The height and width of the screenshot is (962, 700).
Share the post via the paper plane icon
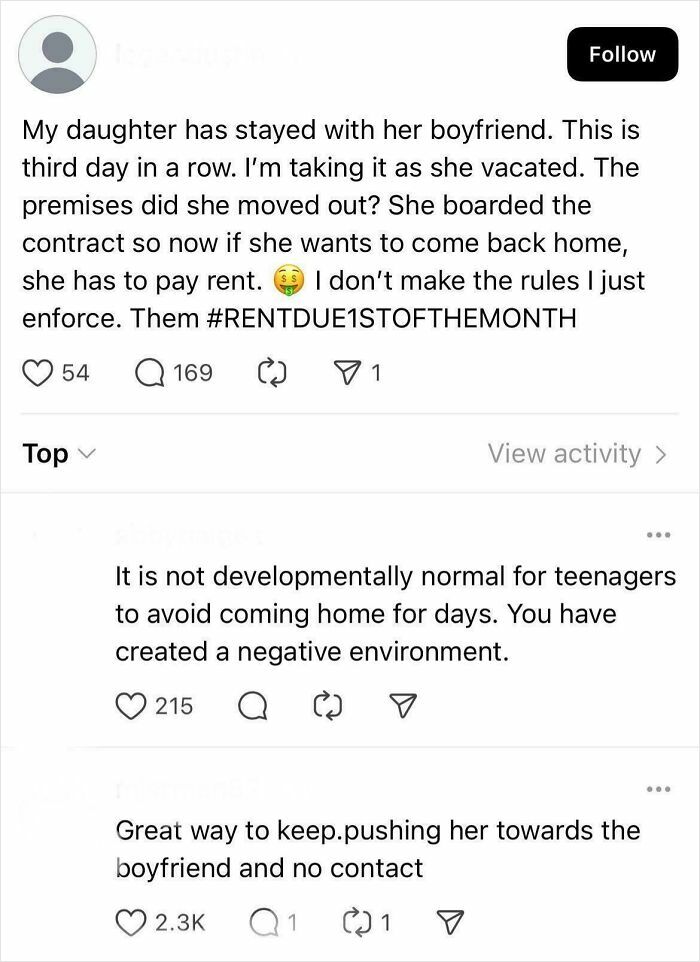(346, 371)
